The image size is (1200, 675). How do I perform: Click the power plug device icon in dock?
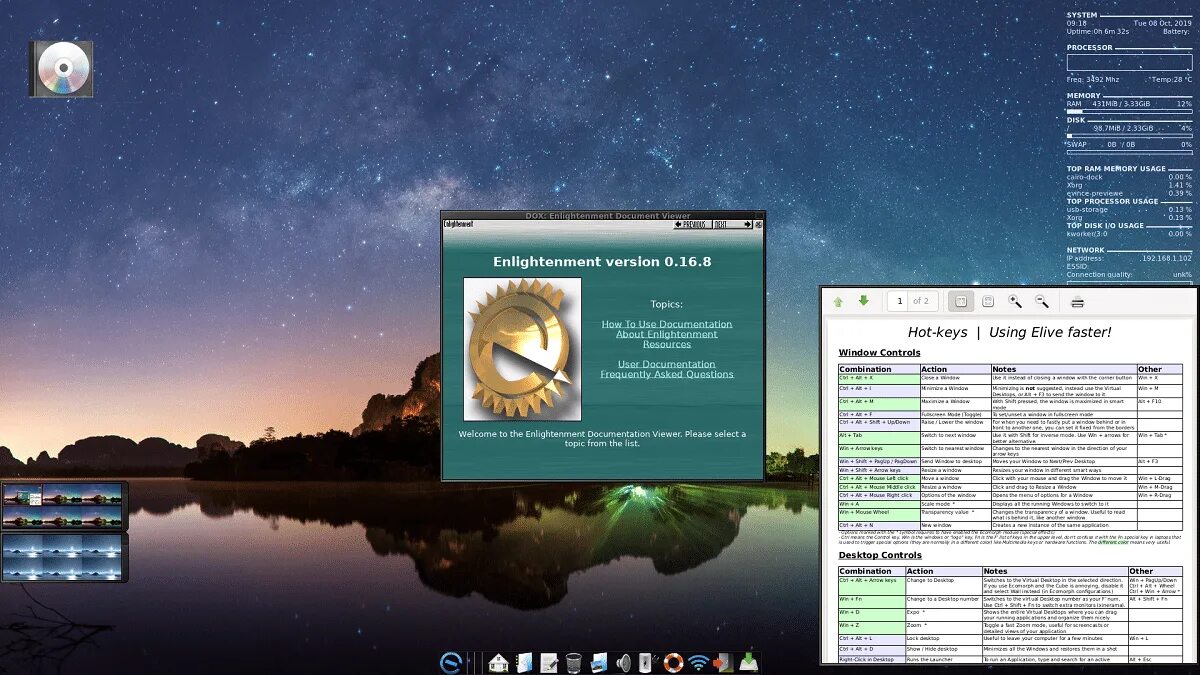[x=648, y=662]
